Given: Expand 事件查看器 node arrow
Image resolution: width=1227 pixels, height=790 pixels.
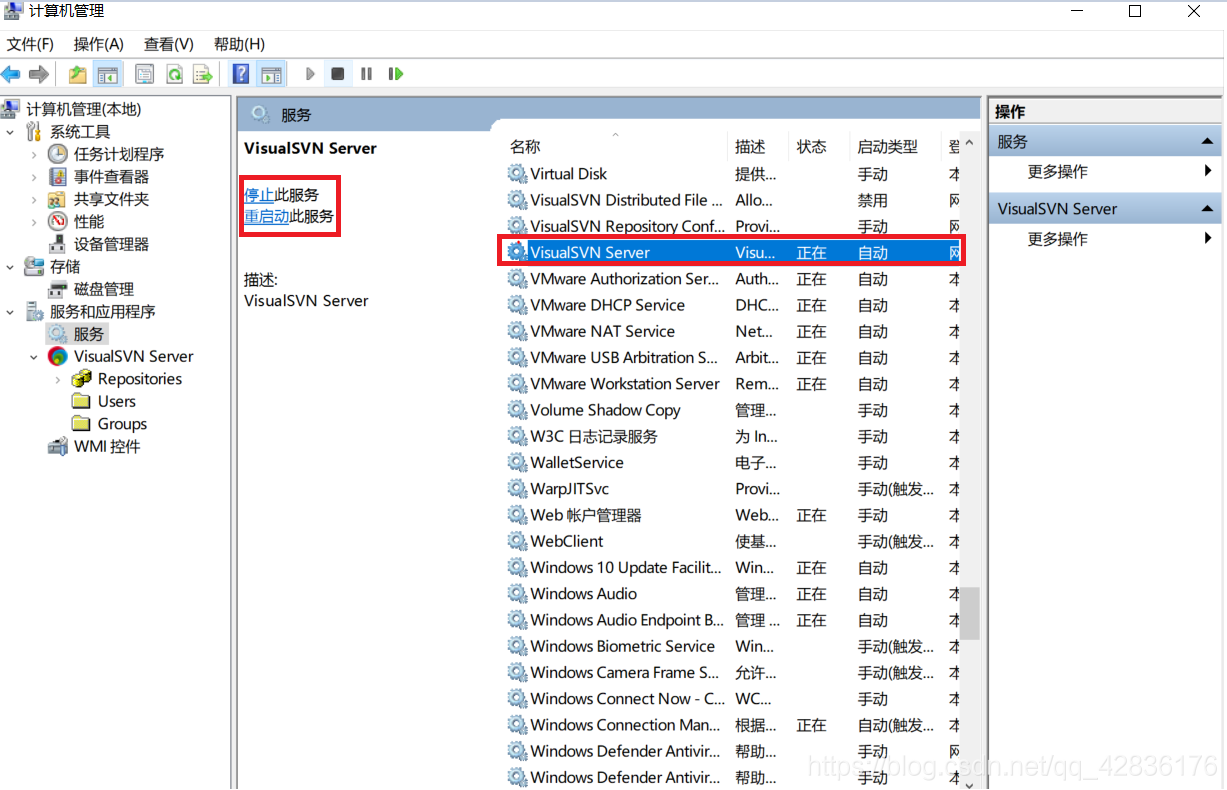Looking at the screenshot, I should coord(34,177).
